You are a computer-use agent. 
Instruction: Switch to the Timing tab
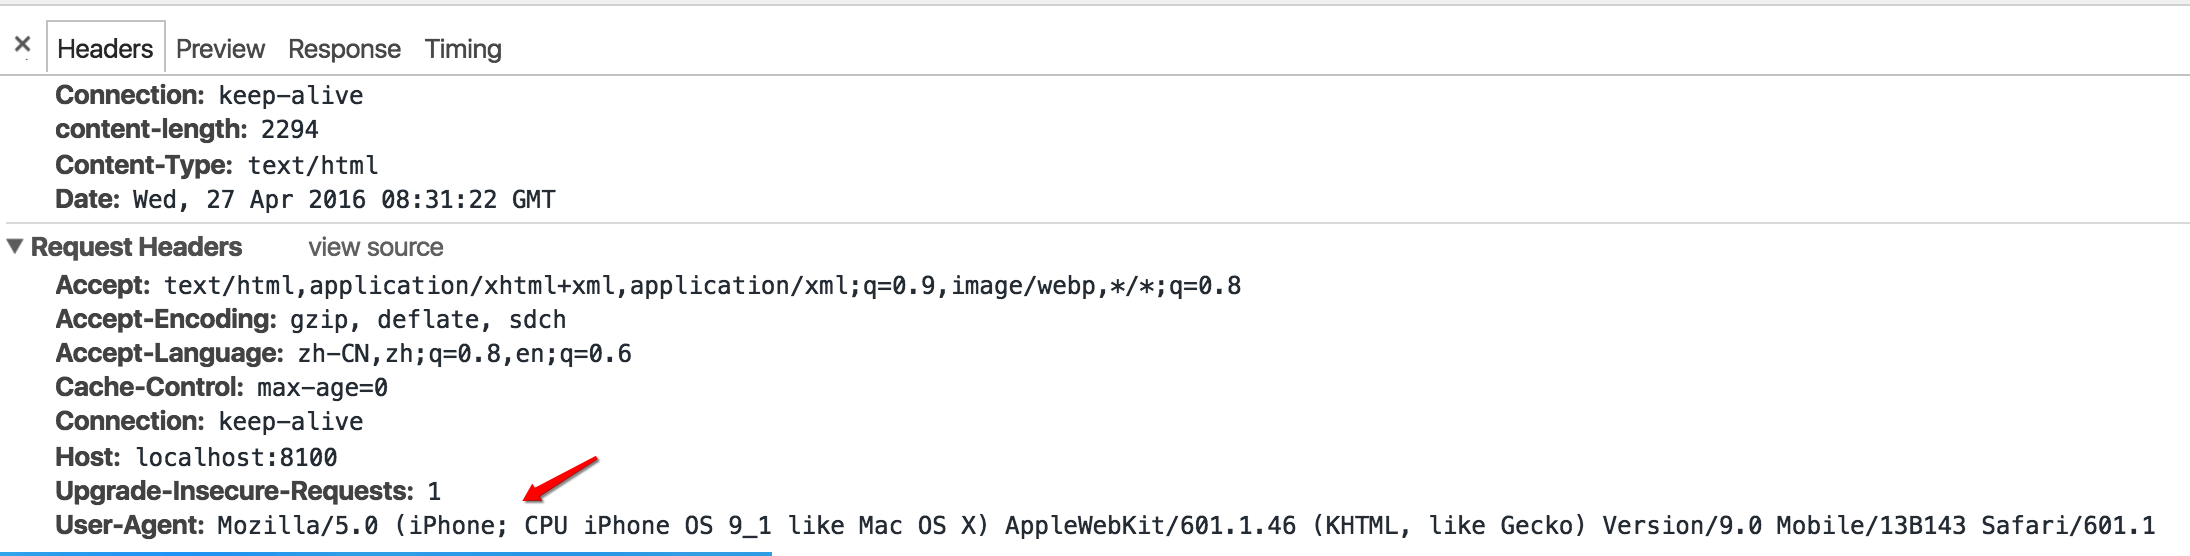tap(463, 49)
